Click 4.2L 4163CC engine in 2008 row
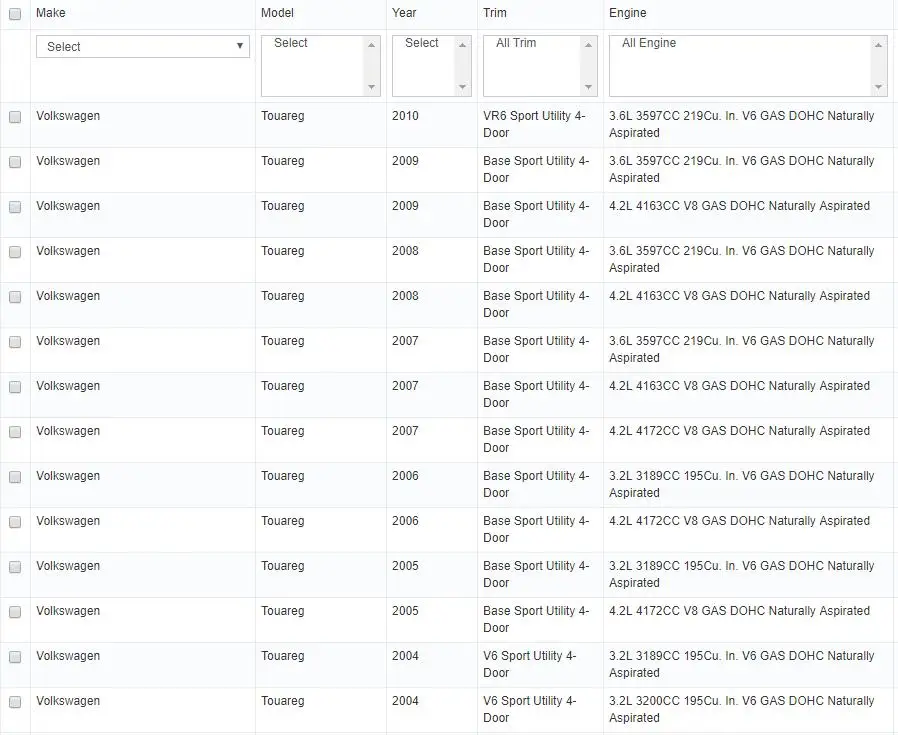898x735 pixels. point(739,296)
